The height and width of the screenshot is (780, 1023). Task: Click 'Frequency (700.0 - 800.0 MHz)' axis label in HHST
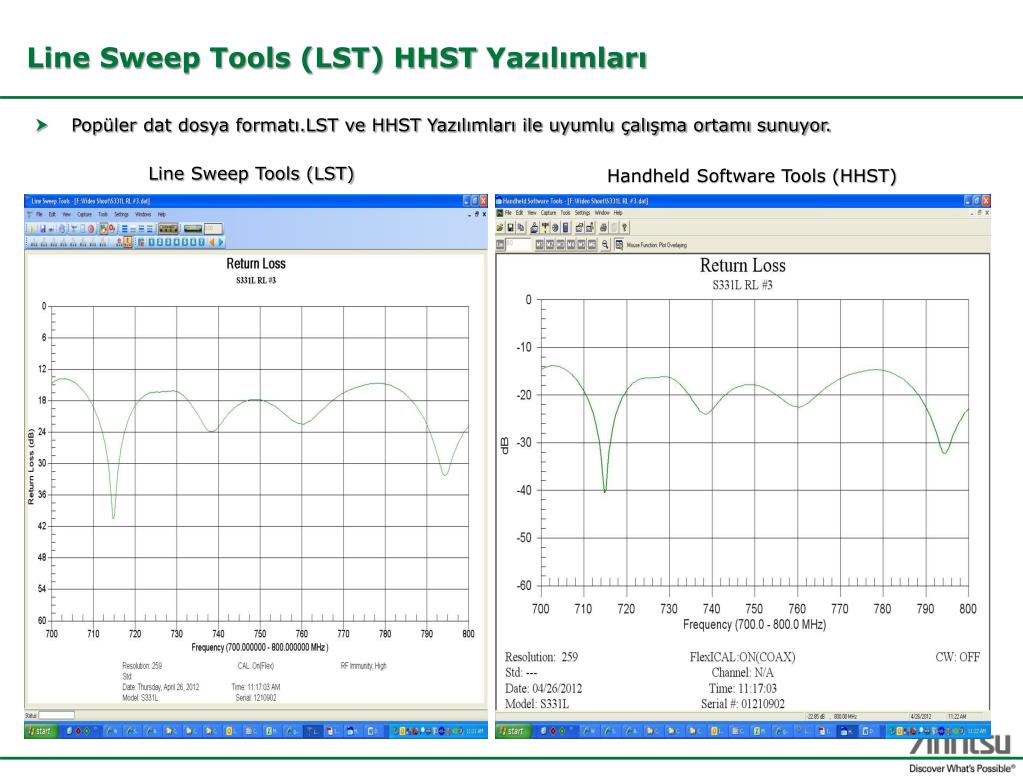pyautogui.click(x=754, y=624)
